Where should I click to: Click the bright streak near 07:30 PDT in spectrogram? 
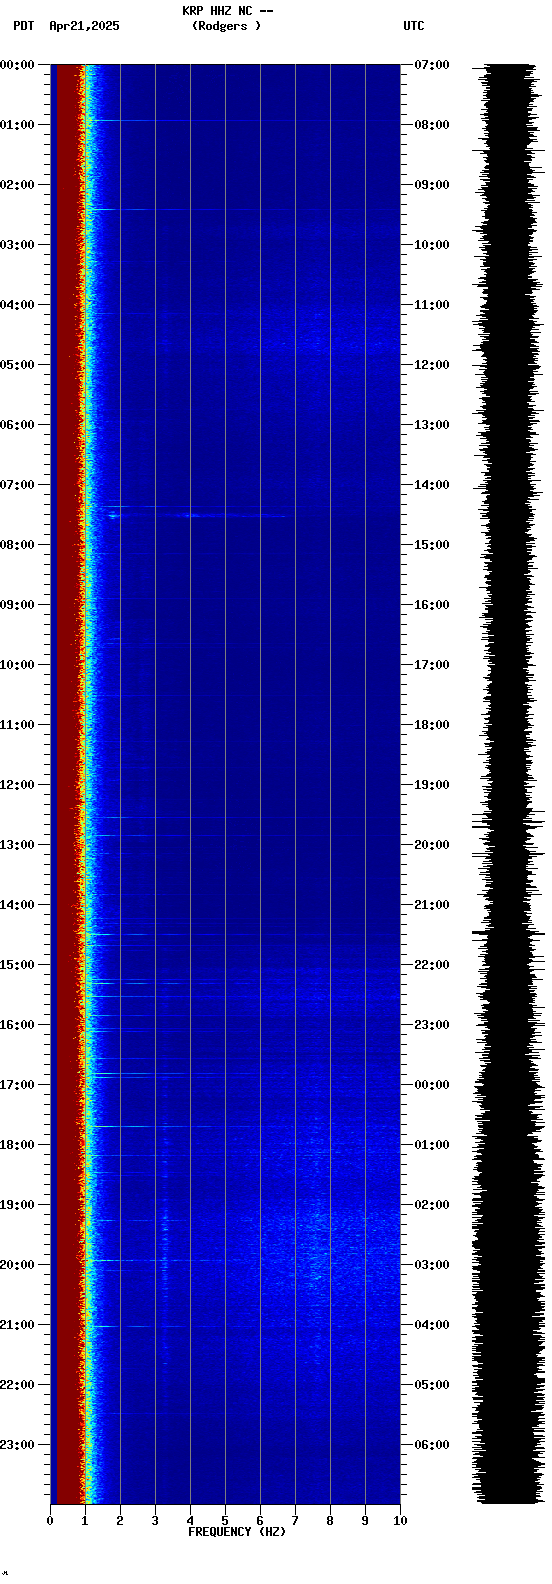196,515
